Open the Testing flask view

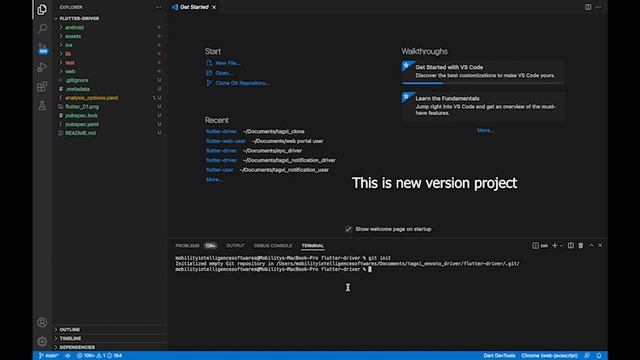[x=42, y=106]
